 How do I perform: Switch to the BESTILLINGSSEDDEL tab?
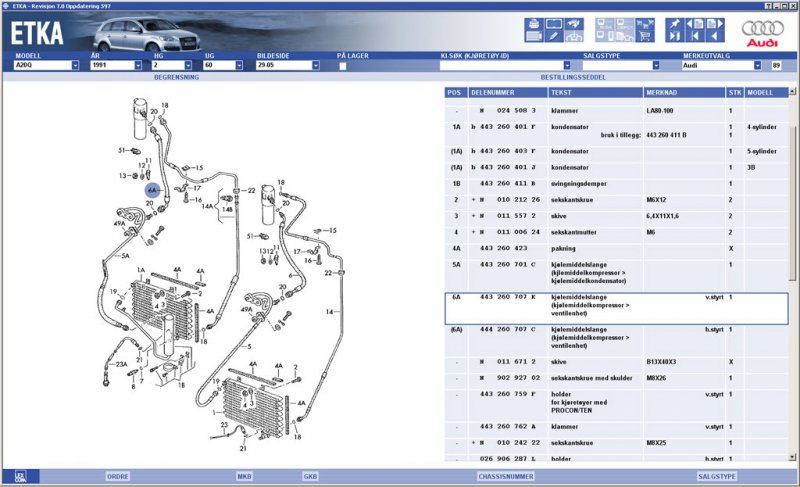(573, 76)
